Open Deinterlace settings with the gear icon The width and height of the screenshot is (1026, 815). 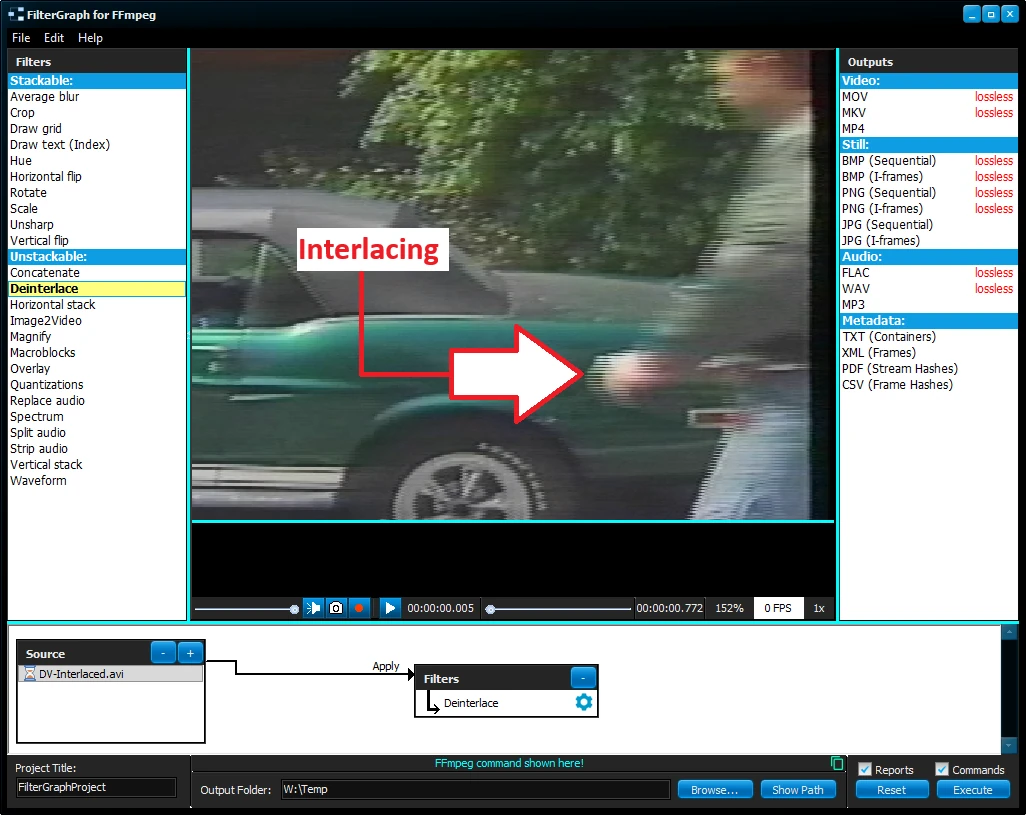tap(584, 702)
